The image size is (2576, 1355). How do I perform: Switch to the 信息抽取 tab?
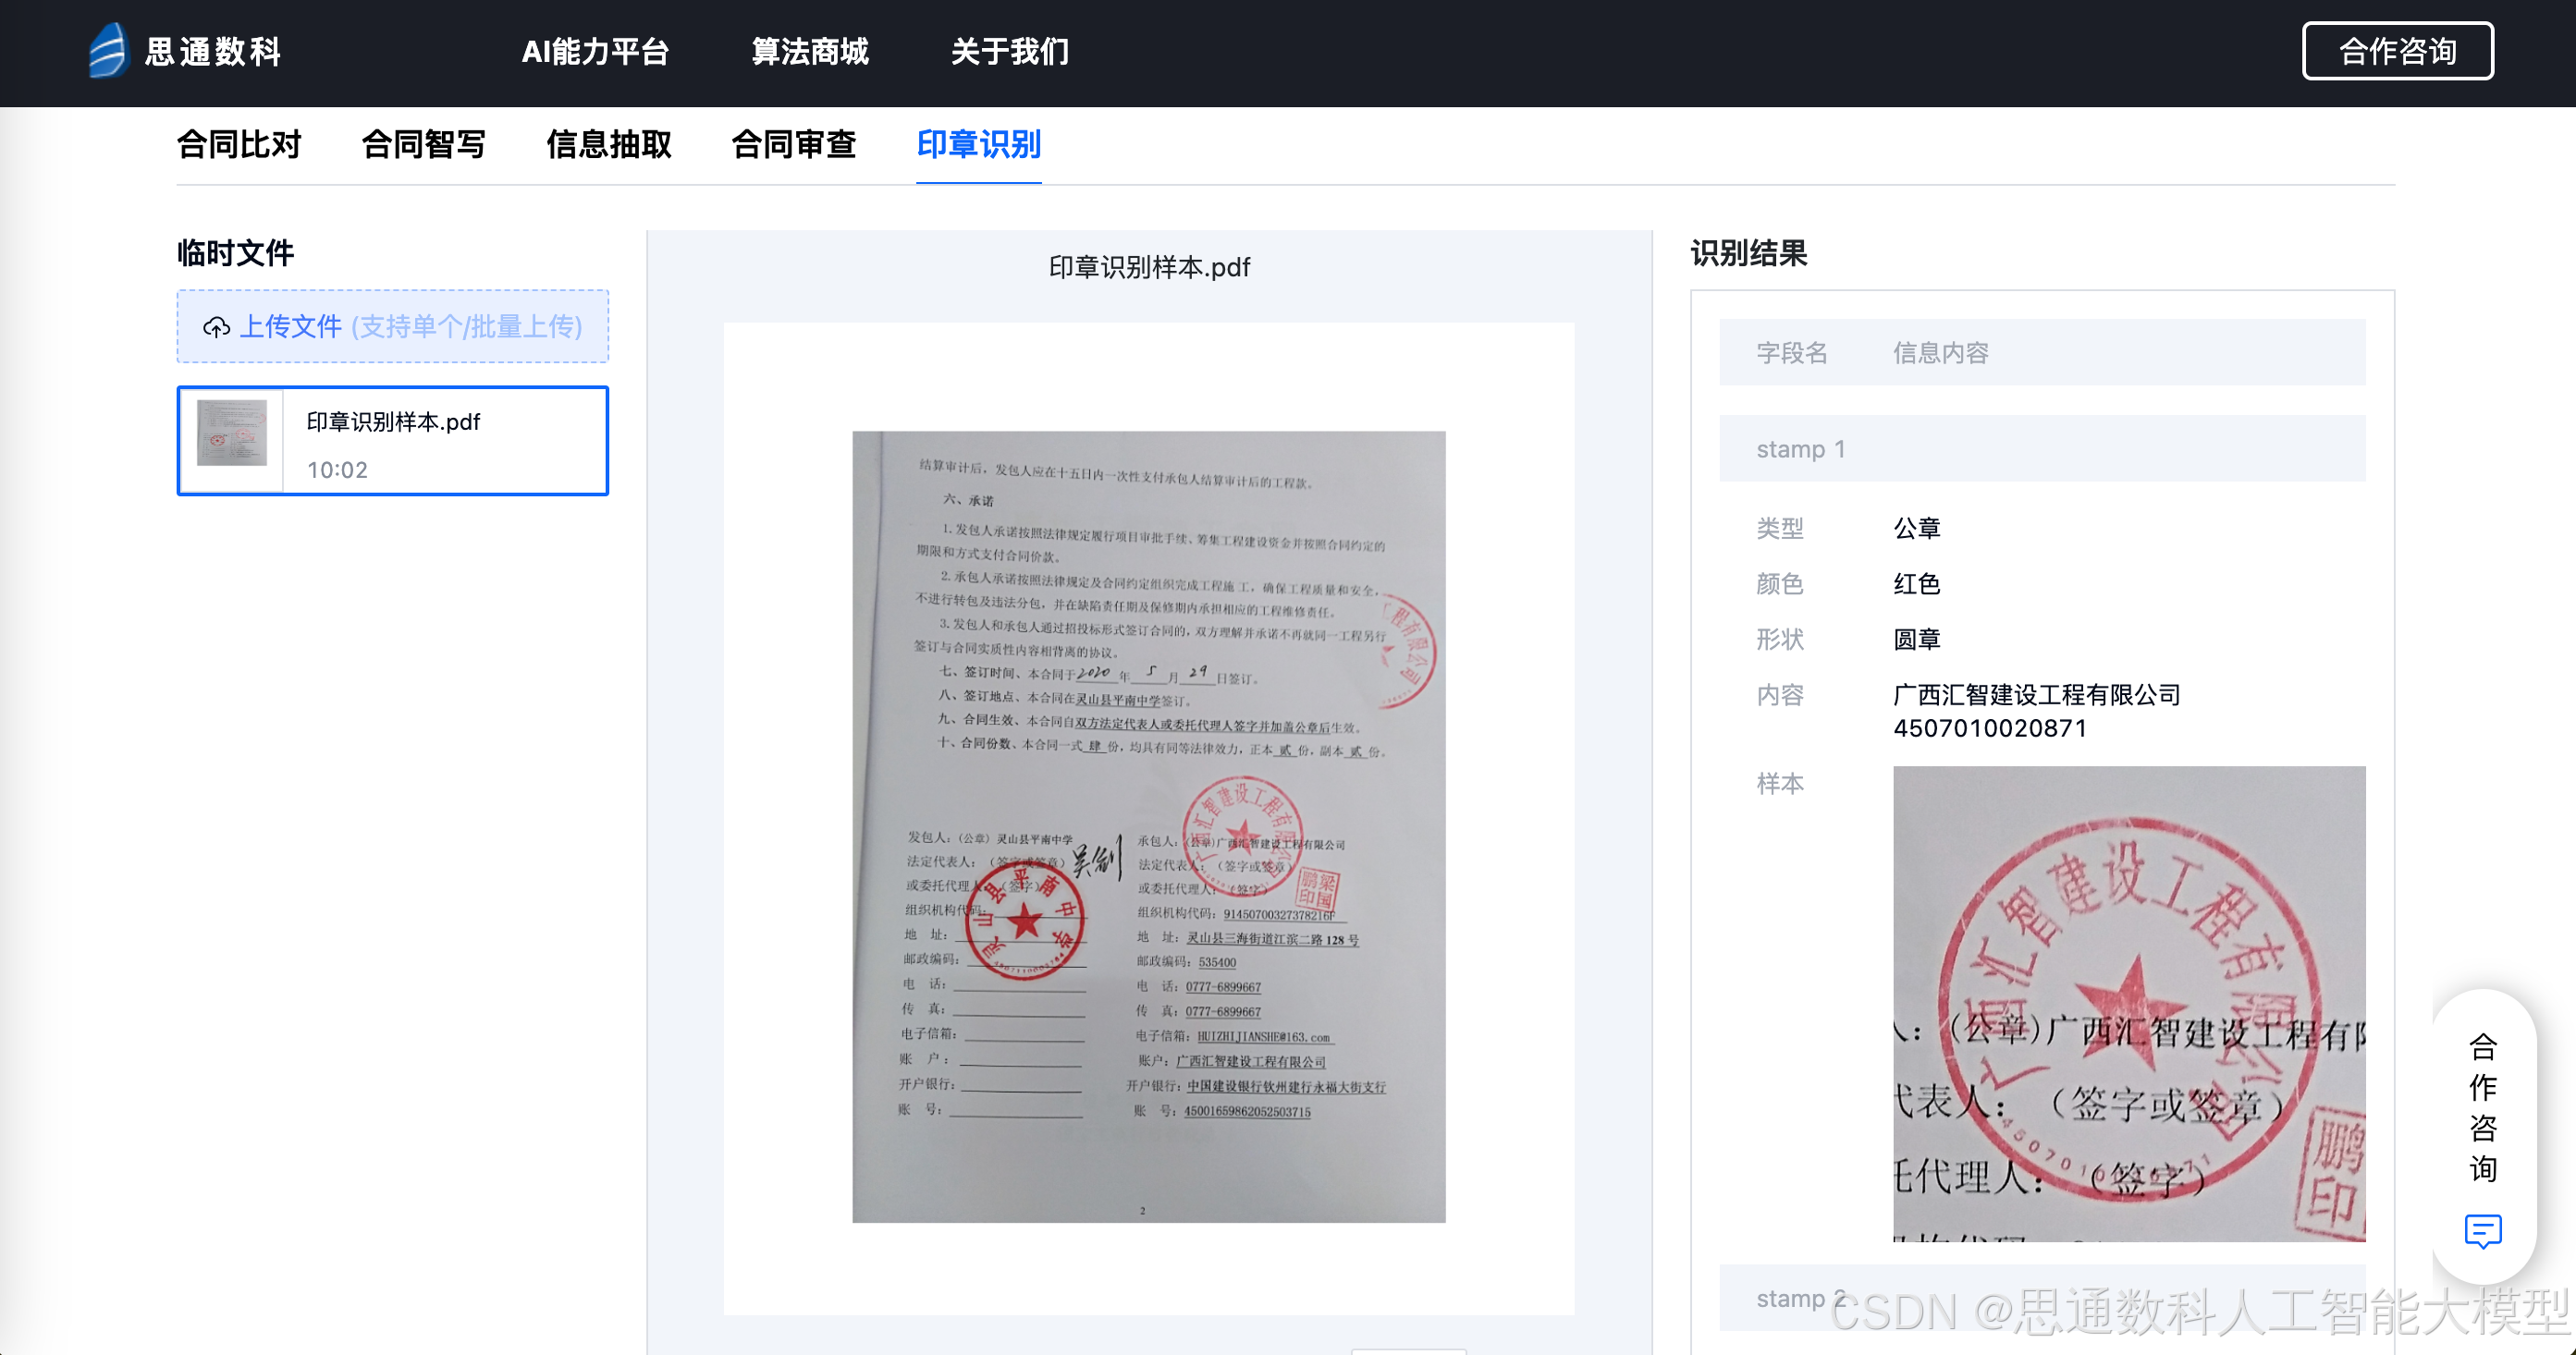pos(610,146)
